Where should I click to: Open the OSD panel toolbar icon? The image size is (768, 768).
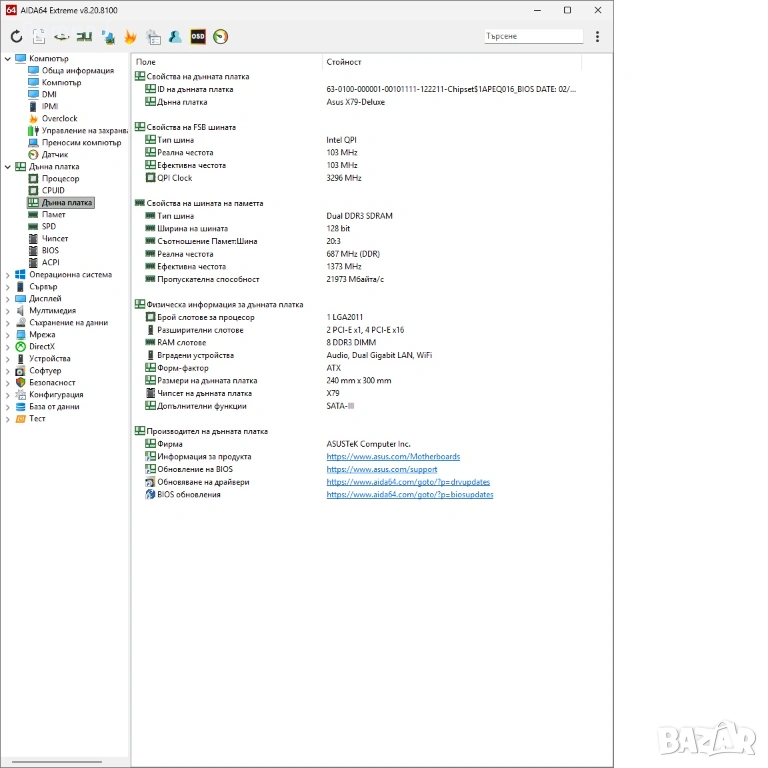[x=198, y=37]
